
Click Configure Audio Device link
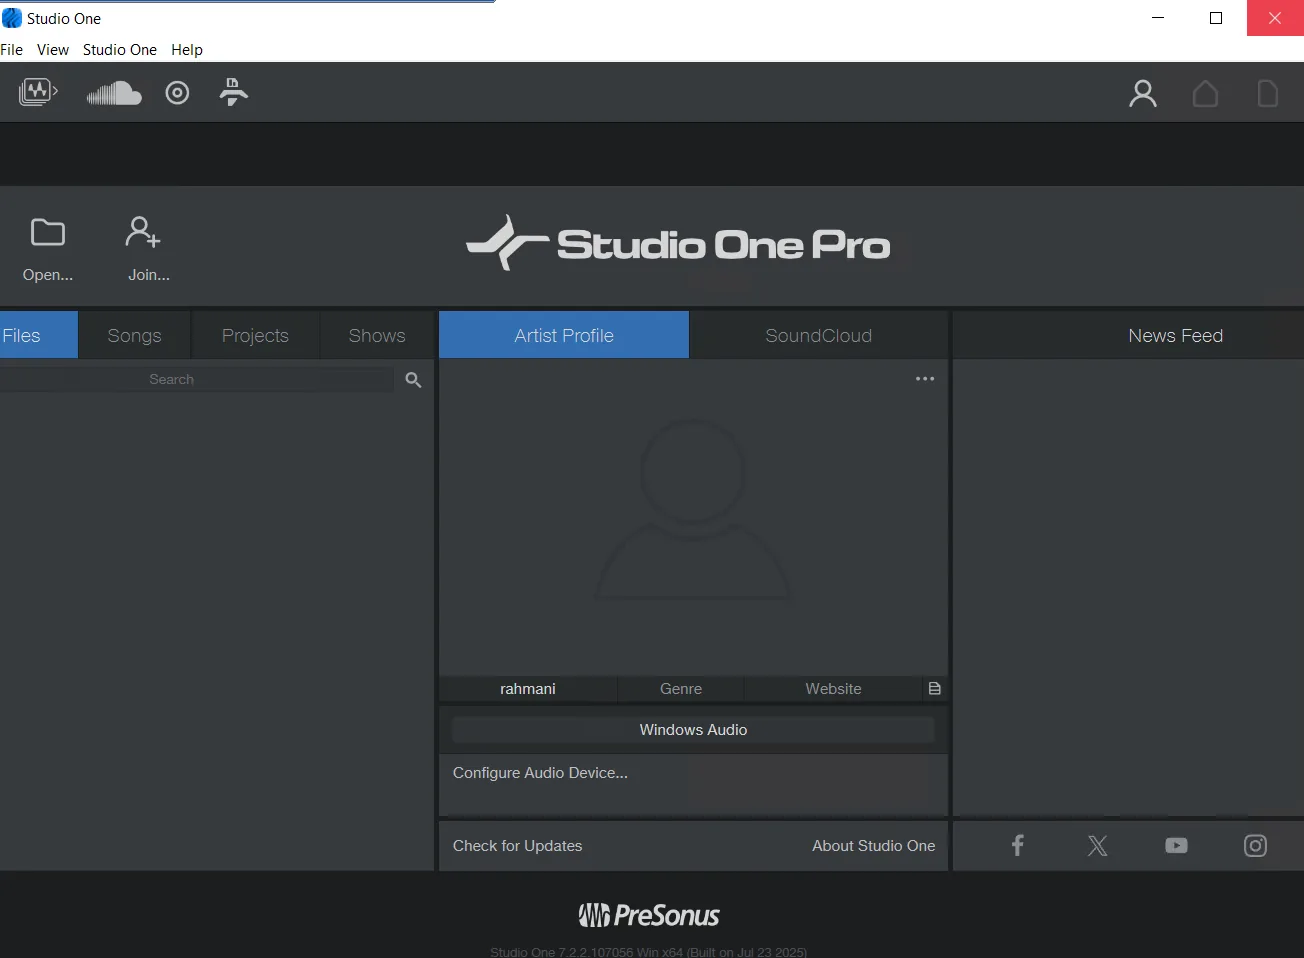540,773
